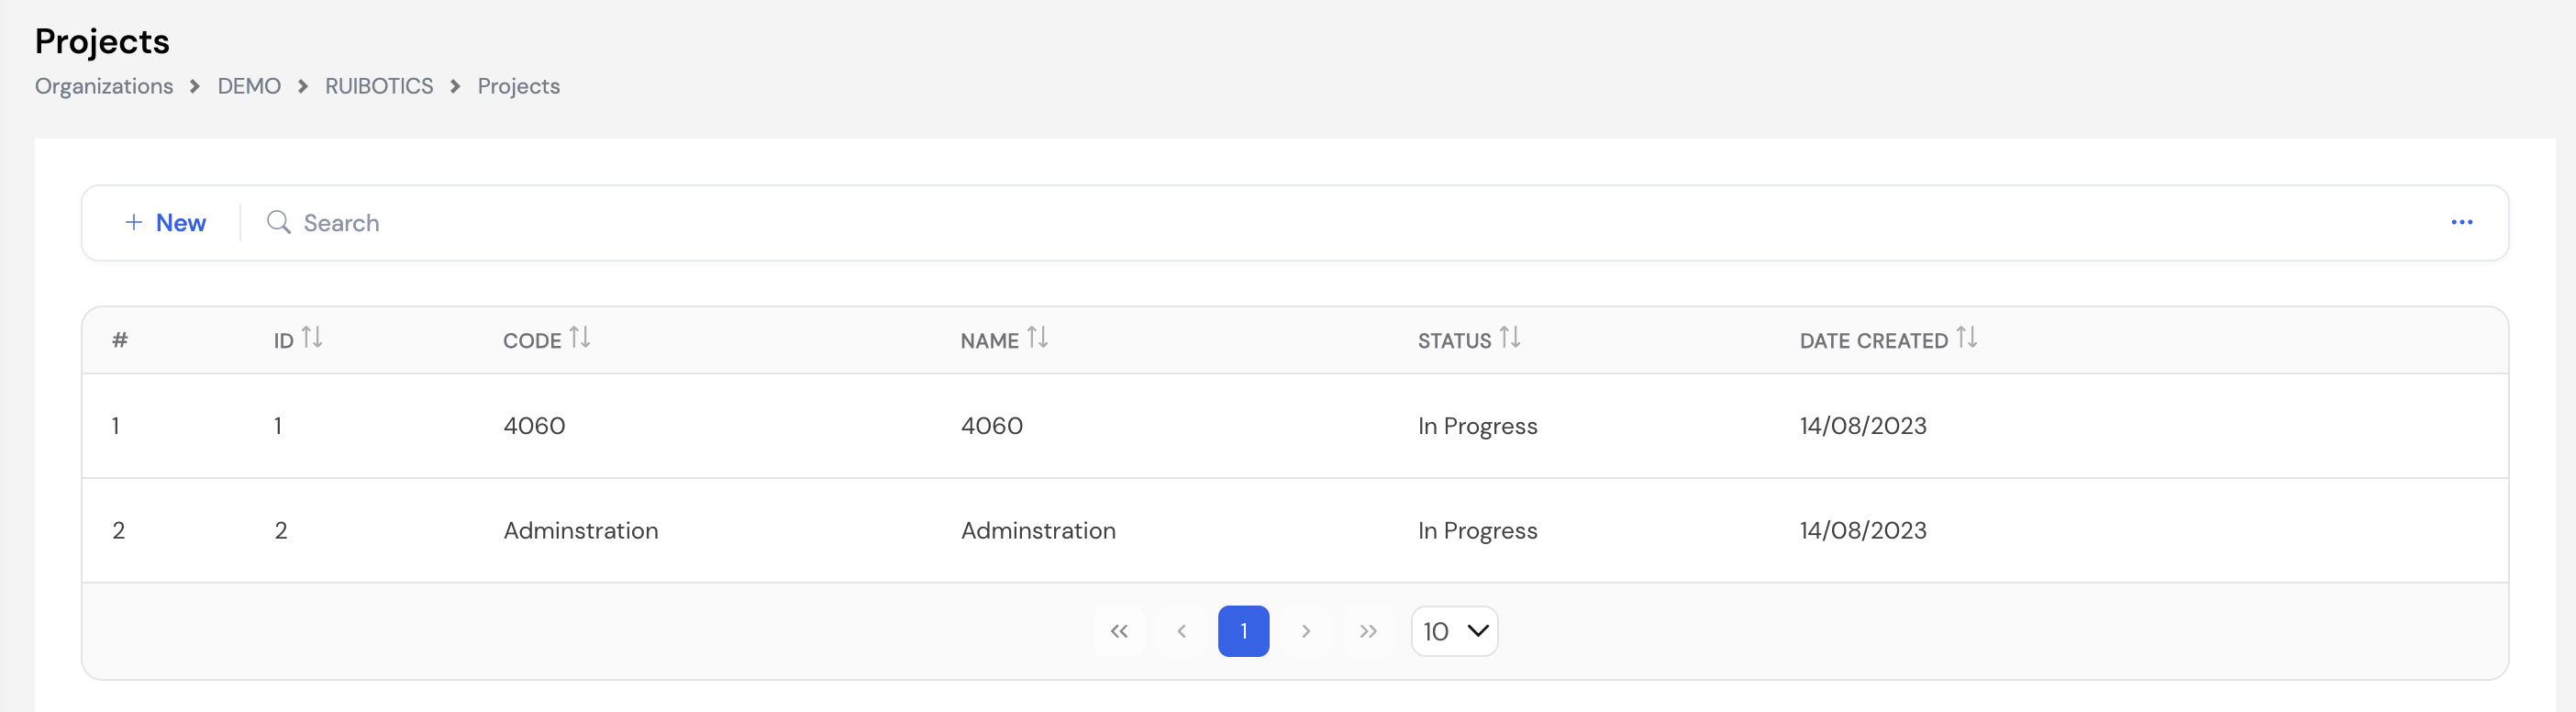The width and height of the screenshot is (2576, 712).
Task: Click Adminstration in the NAME column
Action: pyautogui.click(x=1038, y=531)
